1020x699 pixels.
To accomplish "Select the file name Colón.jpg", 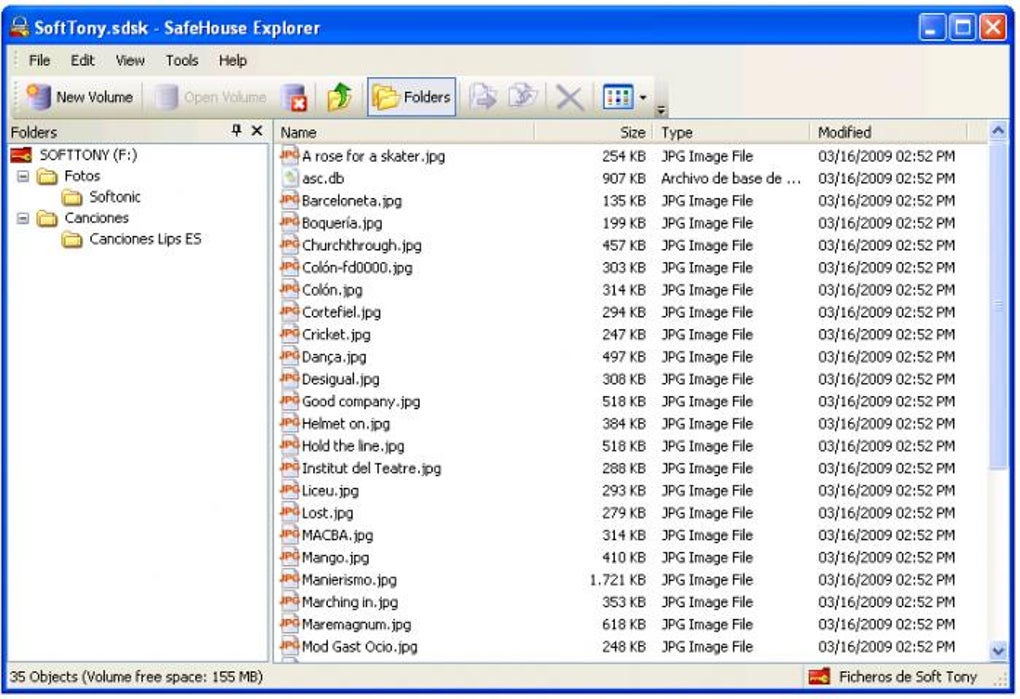I will tap(332, 290).
